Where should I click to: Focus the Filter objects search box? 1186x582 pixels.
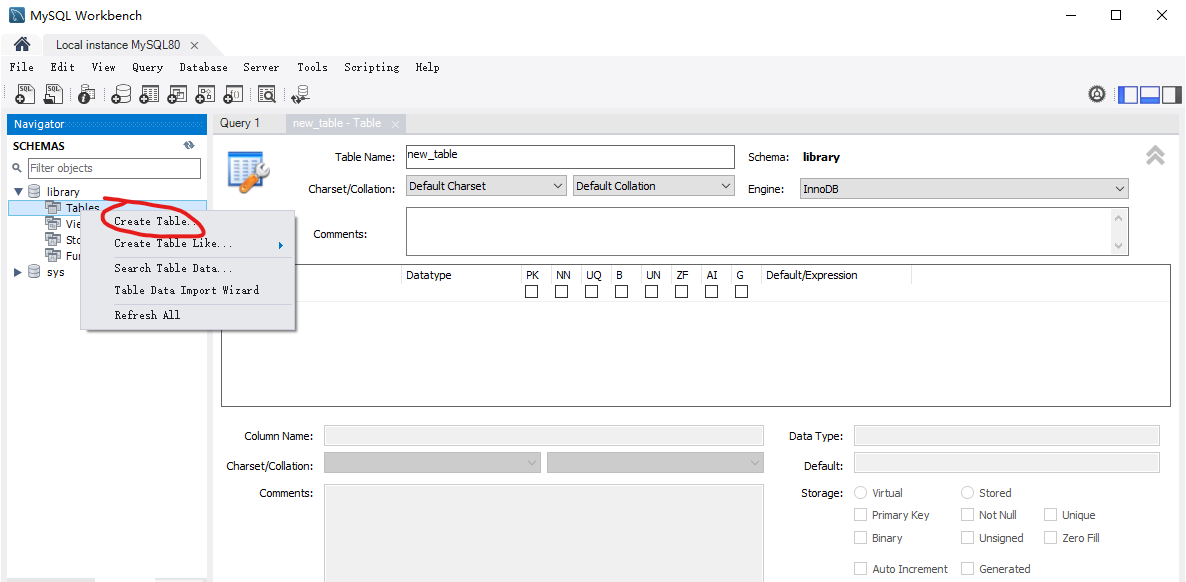[114, 168]
